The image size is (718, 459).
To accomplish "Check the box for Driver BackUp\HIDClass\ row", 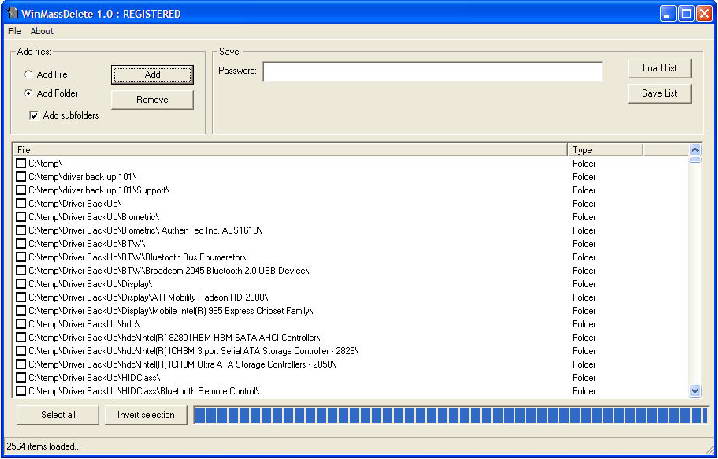I will (21, 377).
